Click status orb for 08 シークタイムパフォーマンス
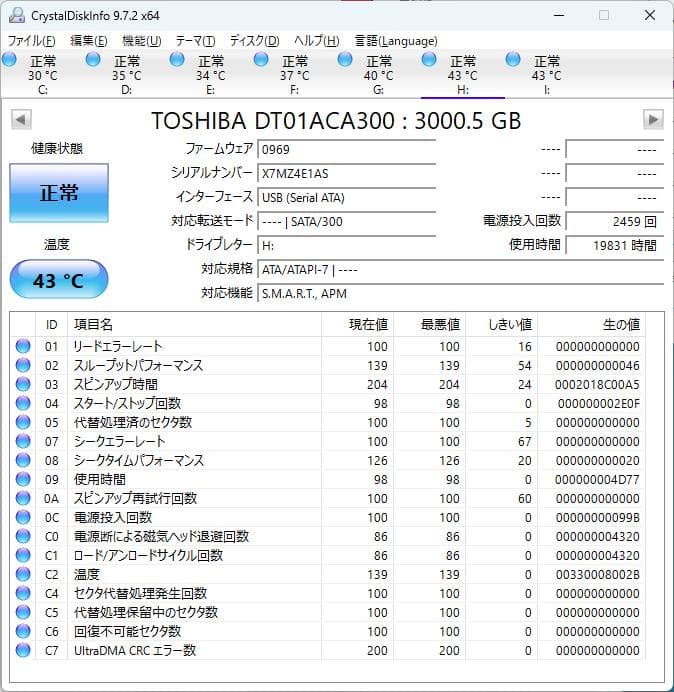 (23, 460)
